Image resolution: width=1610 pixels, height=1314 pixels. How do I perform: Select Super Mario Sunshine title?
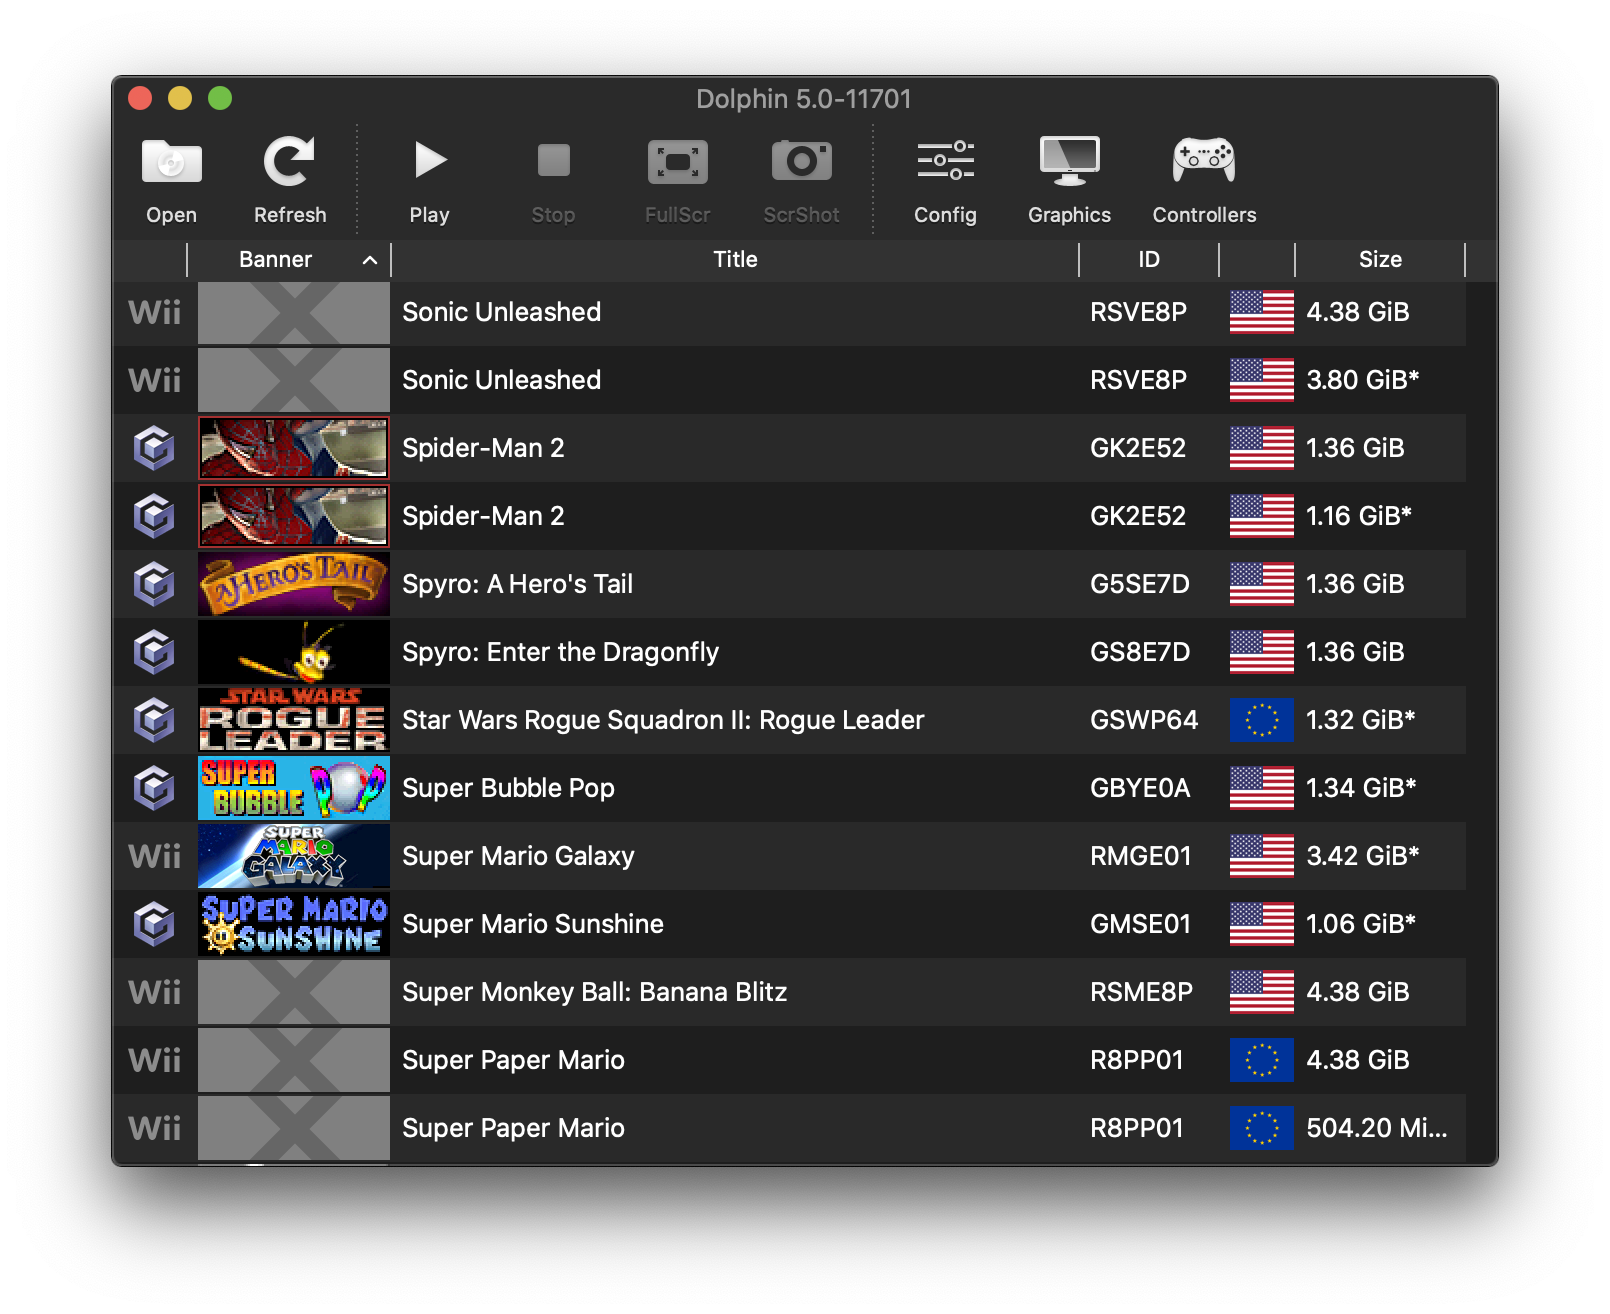pos(532,924)
